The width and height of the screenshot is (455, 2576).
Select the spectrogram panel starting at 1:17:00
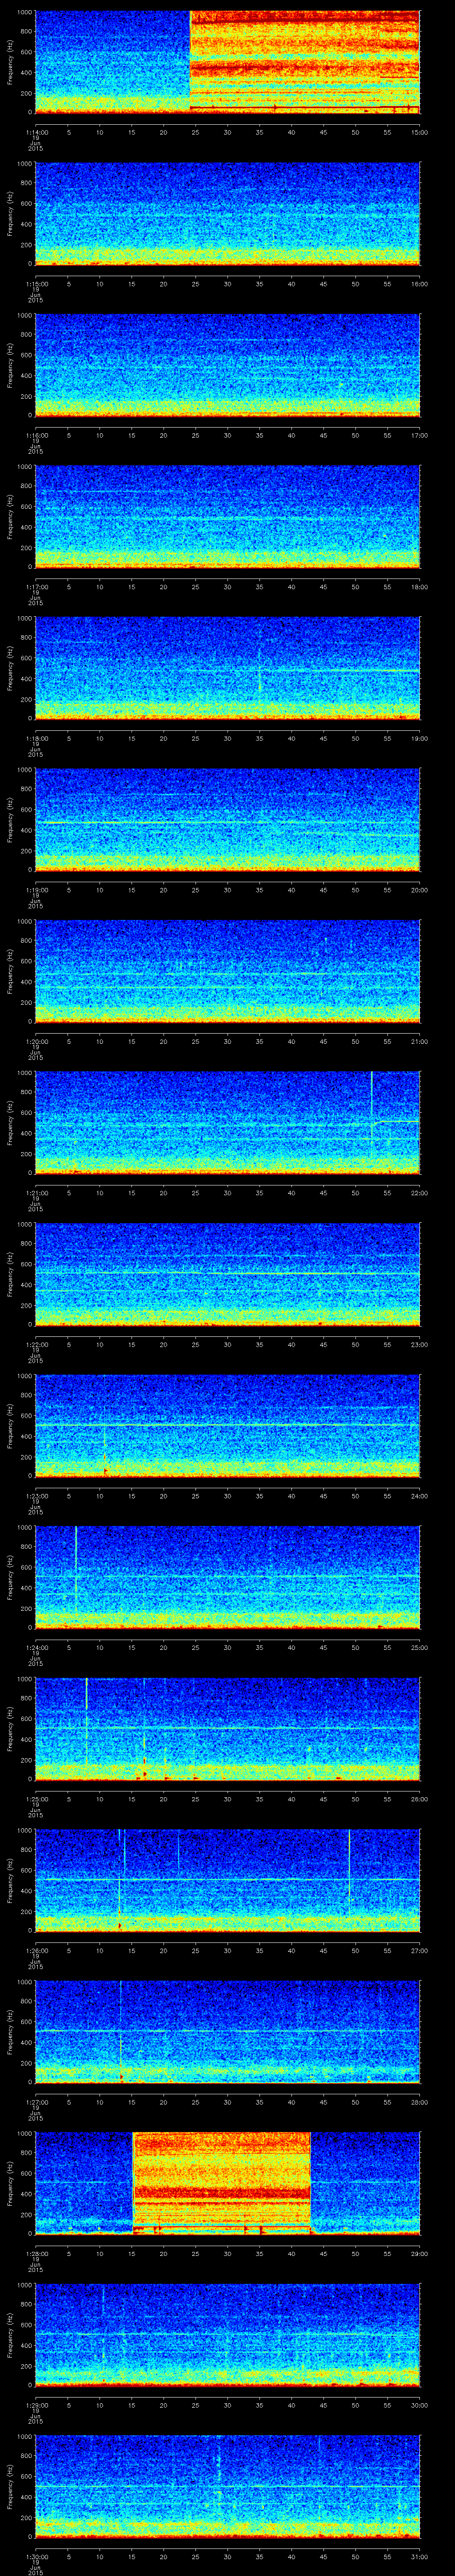pyautogui.click(x=227, y=516)
